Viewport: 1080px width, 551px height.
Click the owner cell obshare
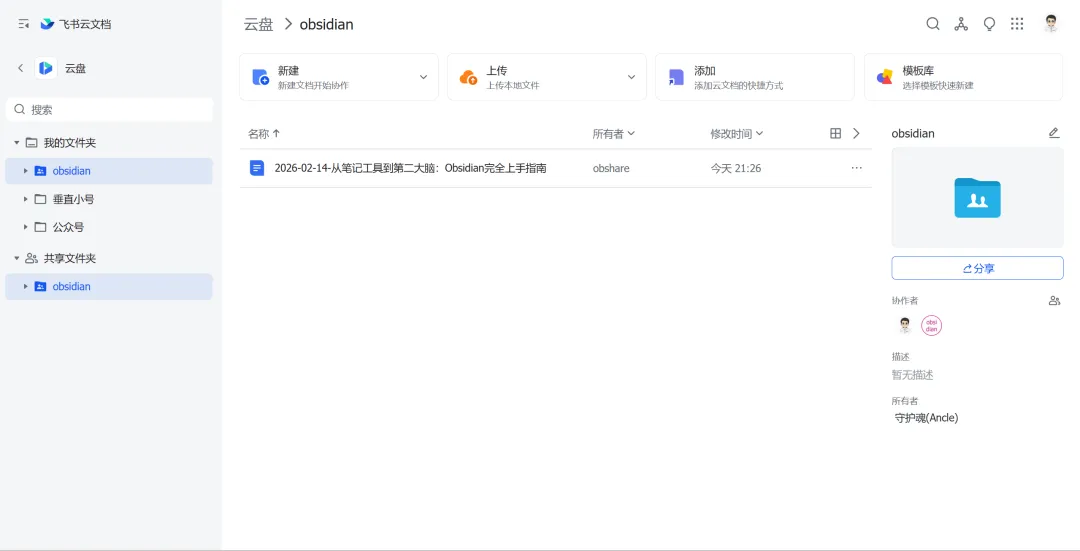tap(611, 168)
